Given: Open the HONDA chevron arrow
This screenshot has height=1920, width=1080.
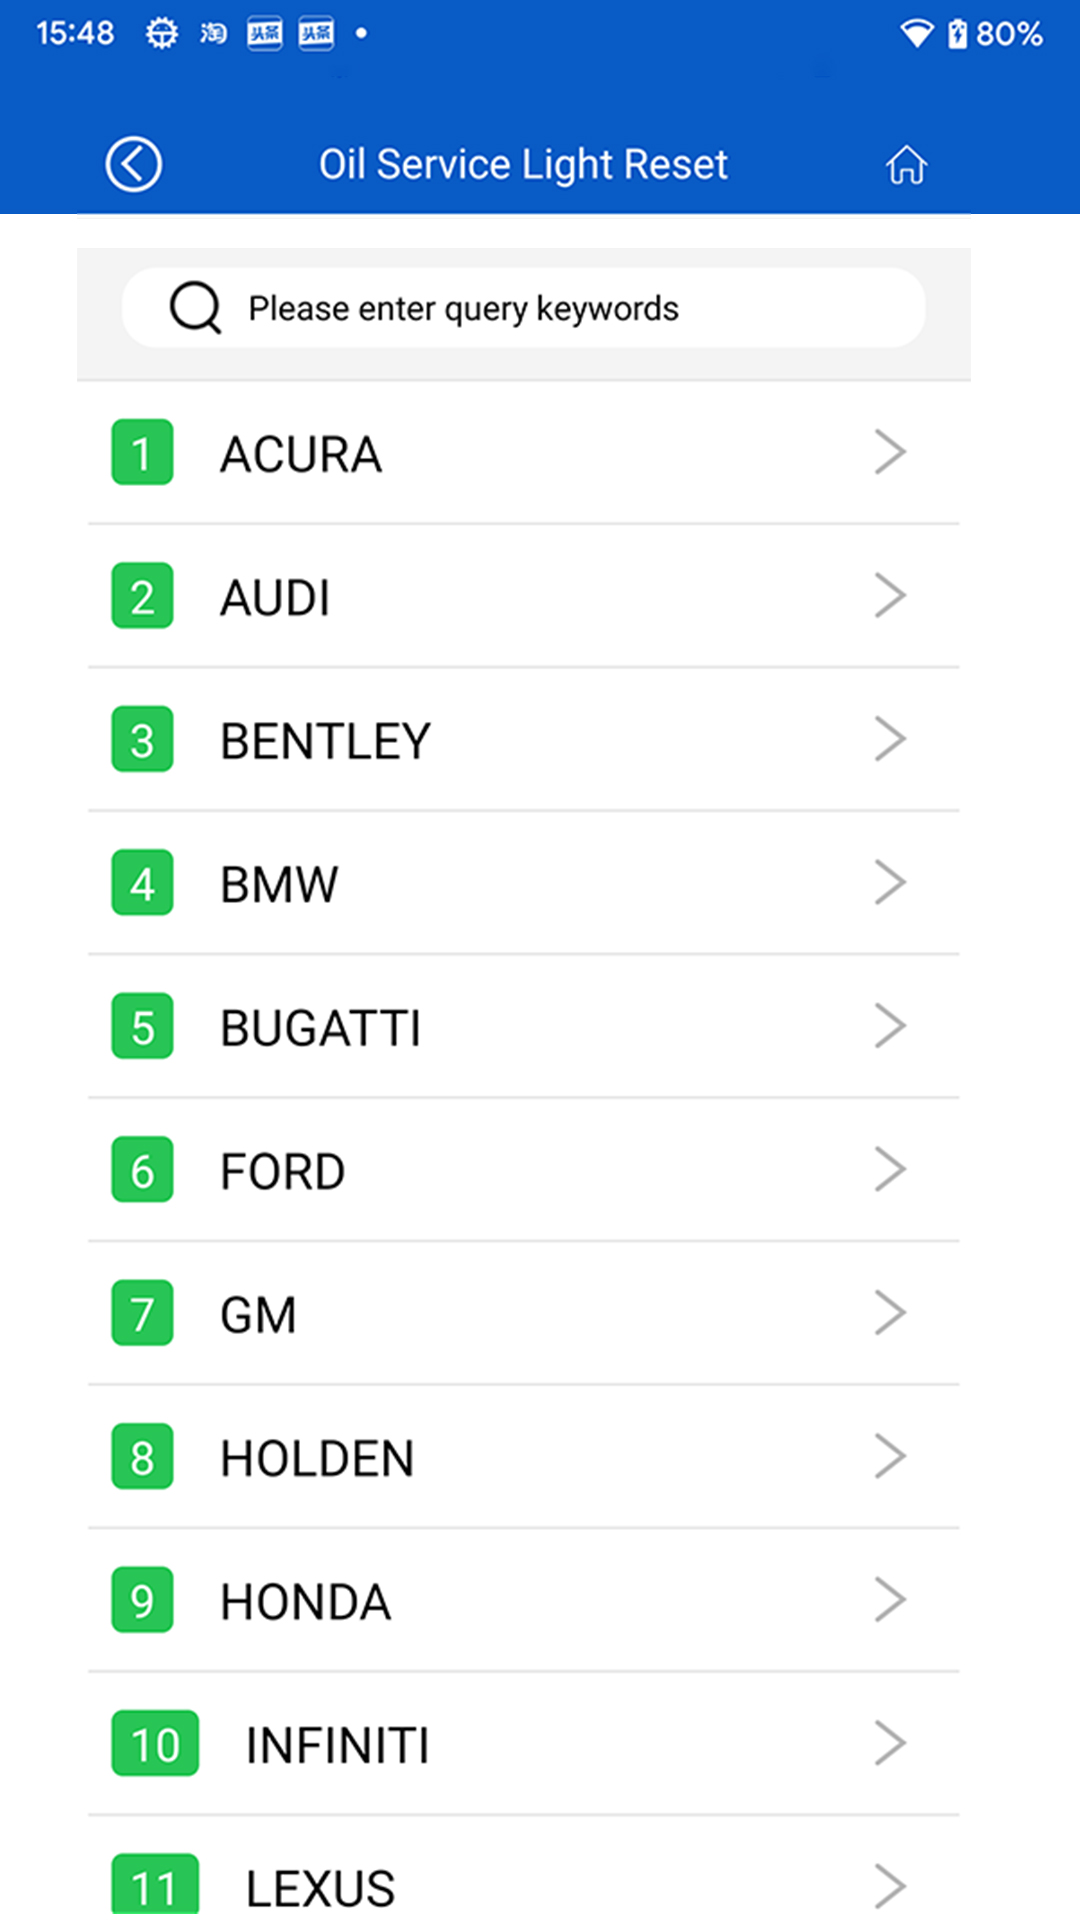Looking at the screenshot, I should point(890,1600).
